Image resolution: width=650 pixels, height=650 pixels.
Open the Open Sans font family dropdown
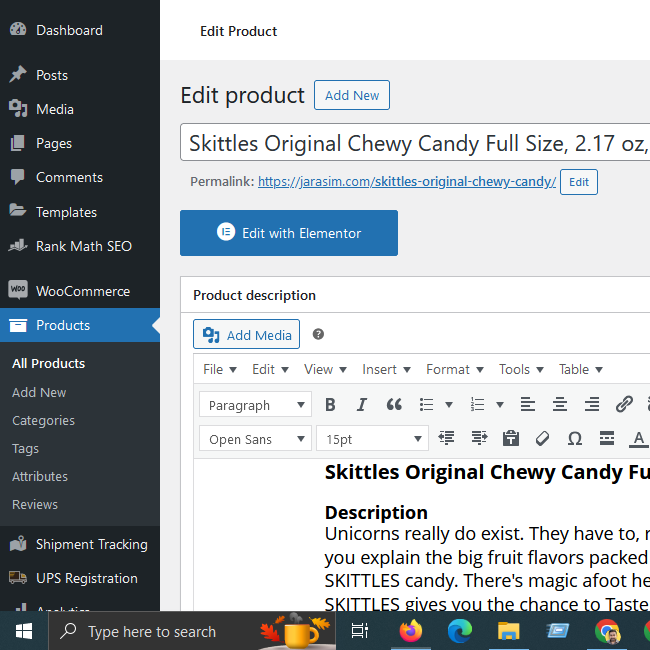(x=255, y=438)
